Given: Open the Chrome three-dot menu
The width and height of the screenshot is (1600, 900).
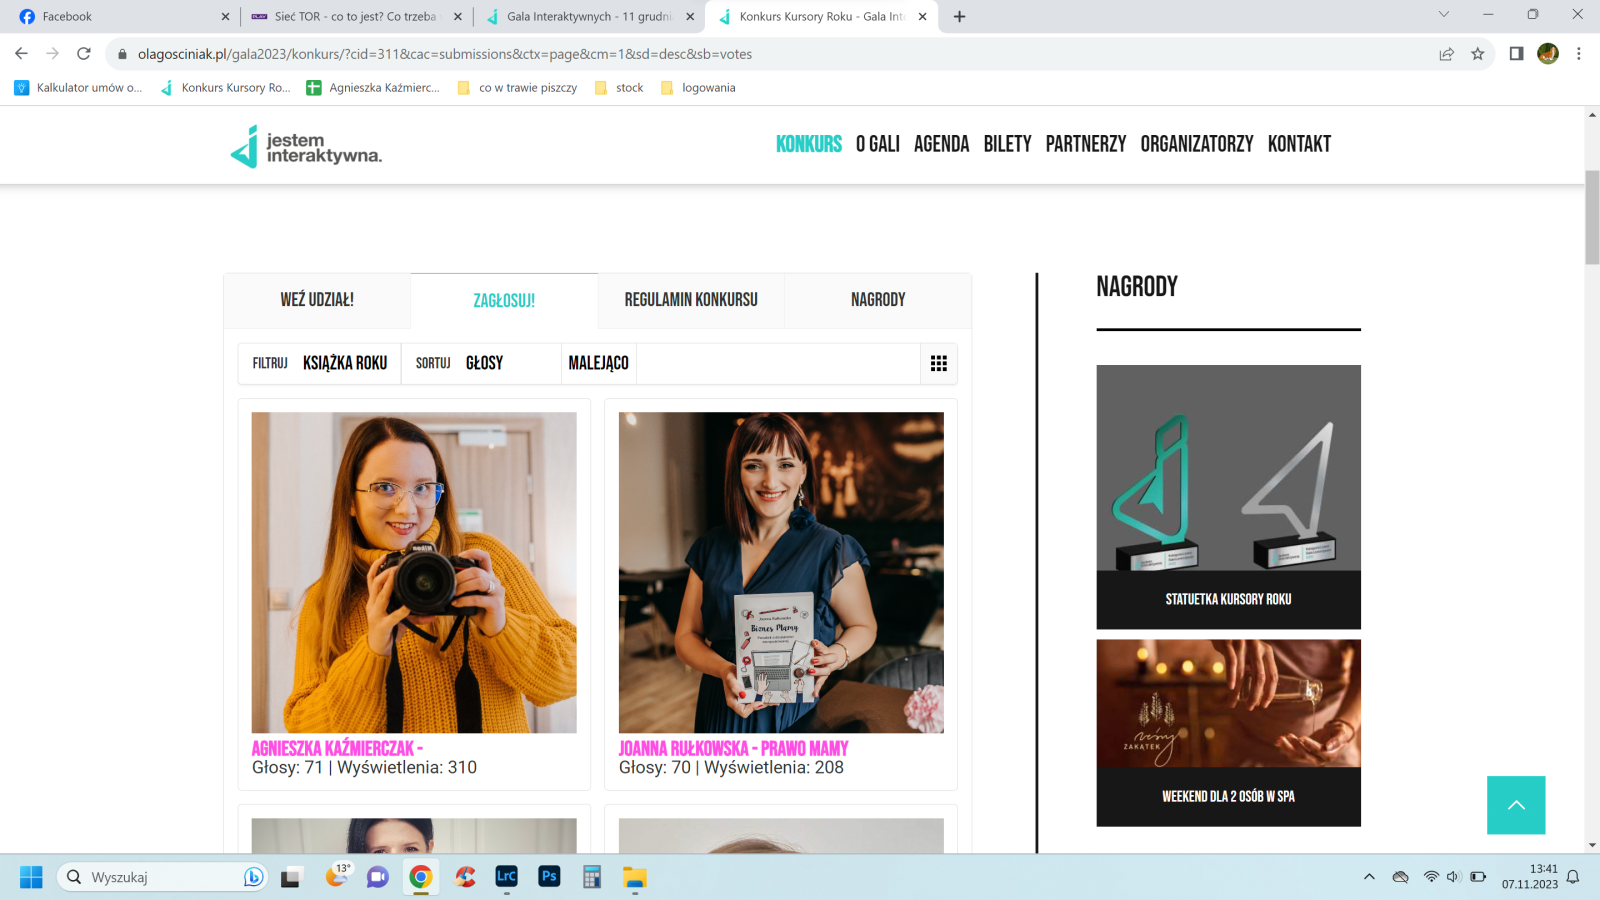Looking at the screenshot, I should point(1578,54).
